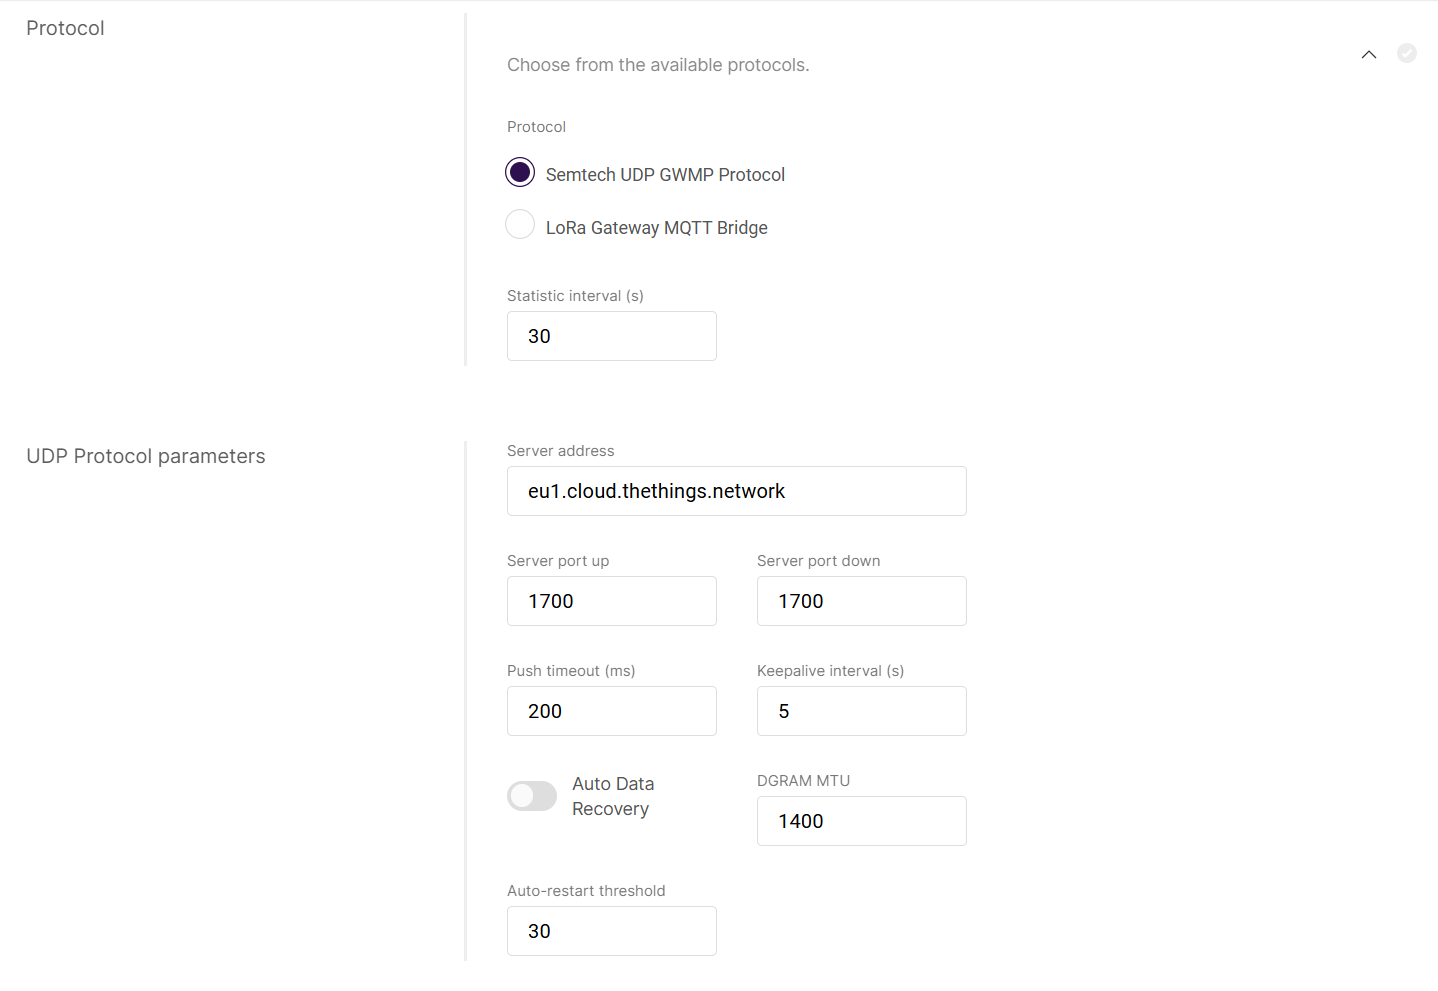Edit the Server port down field
1438x991 pixels.
pos(861,601)
